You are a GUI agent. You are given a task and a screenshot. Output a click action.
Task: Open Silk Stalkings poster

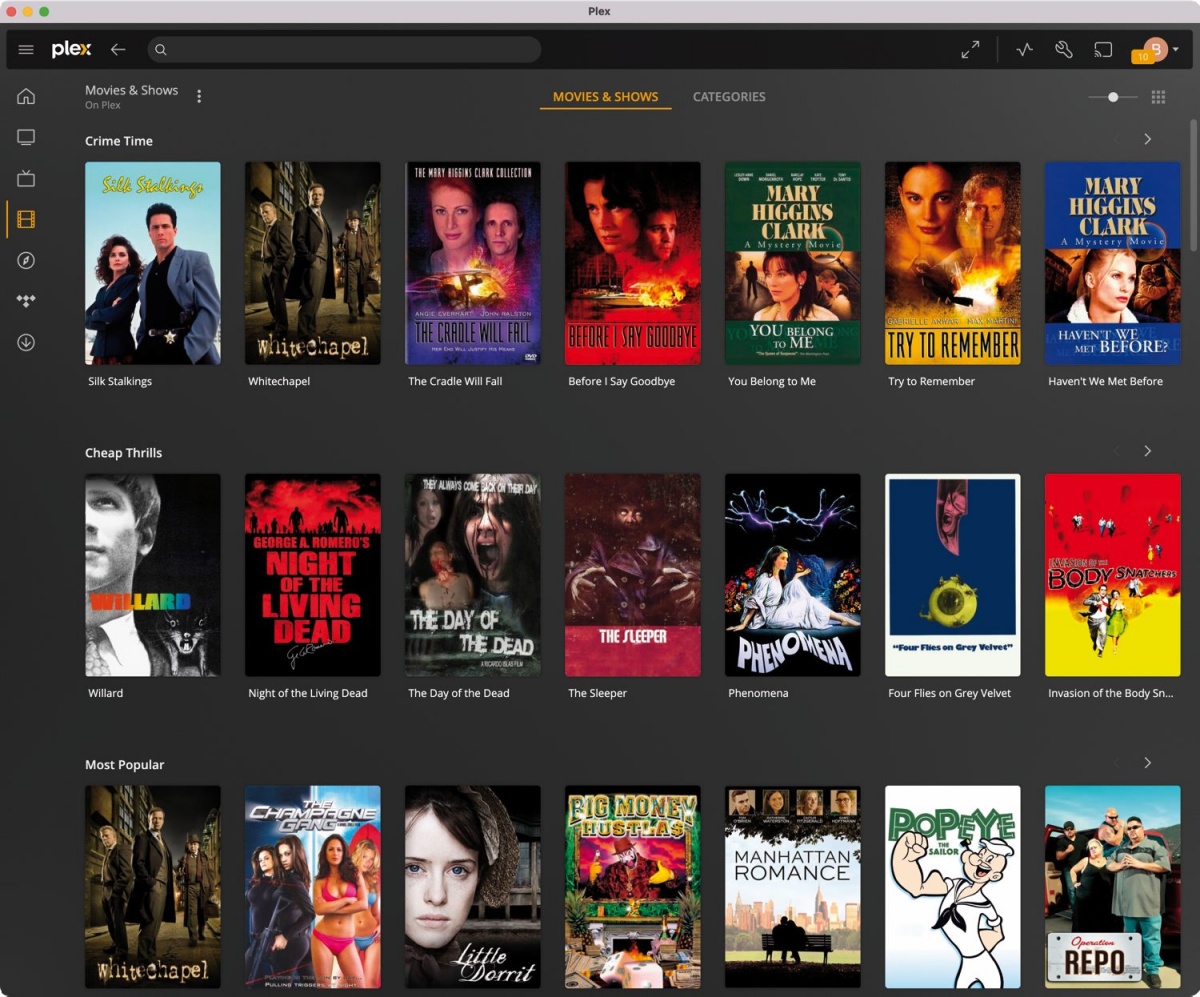click(153, 263)
